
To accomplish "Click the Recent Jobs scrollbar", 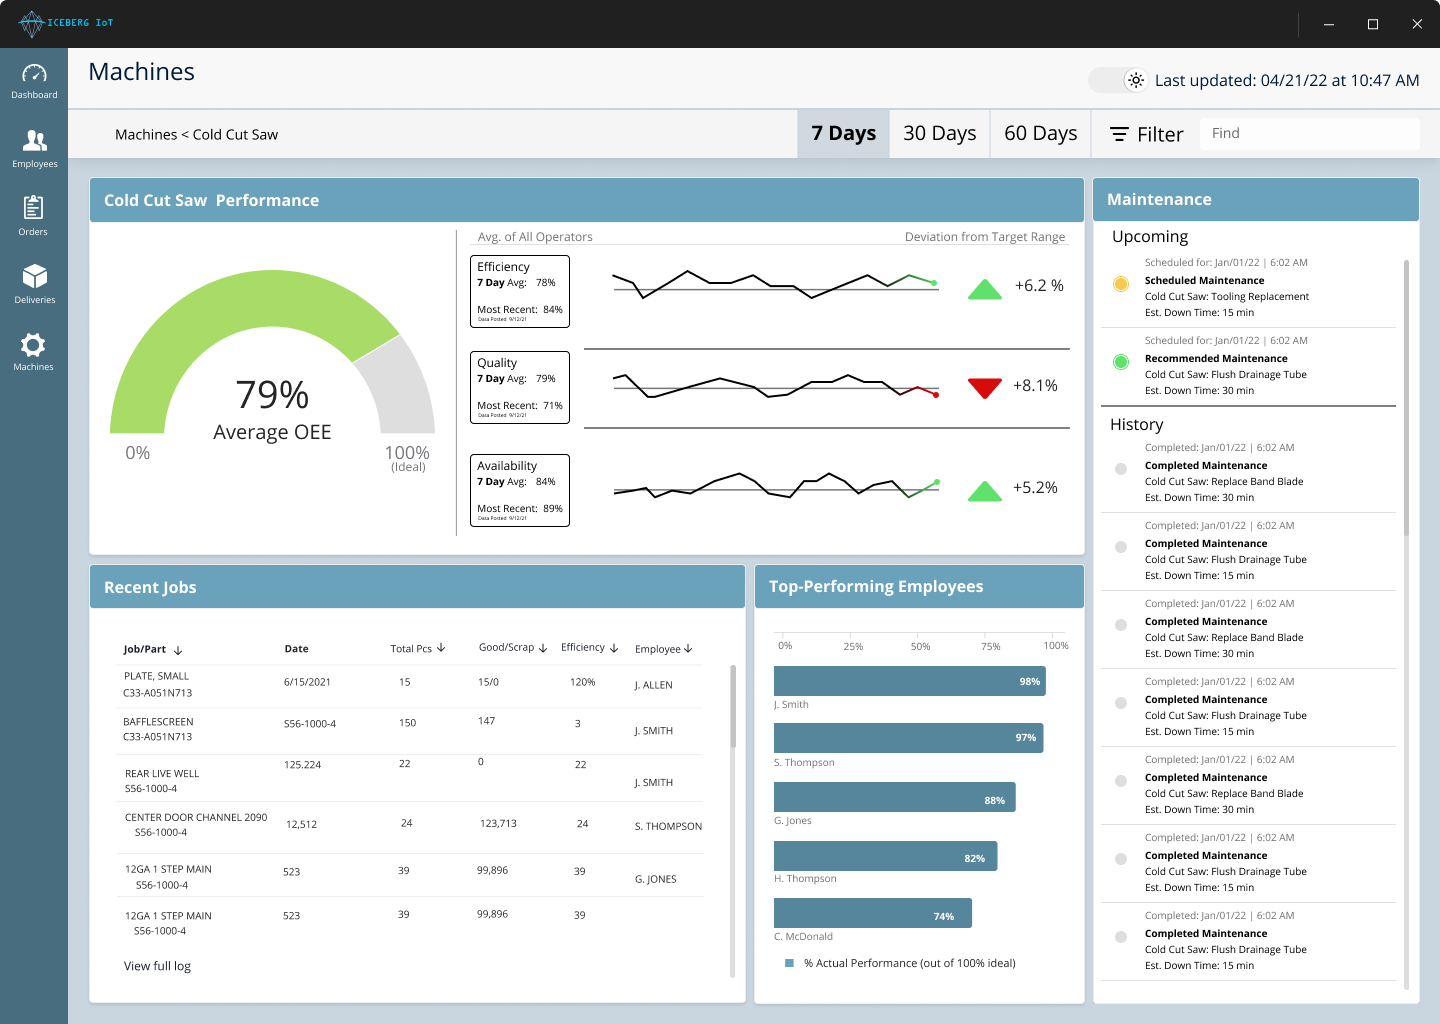I will tap(733, 706).
